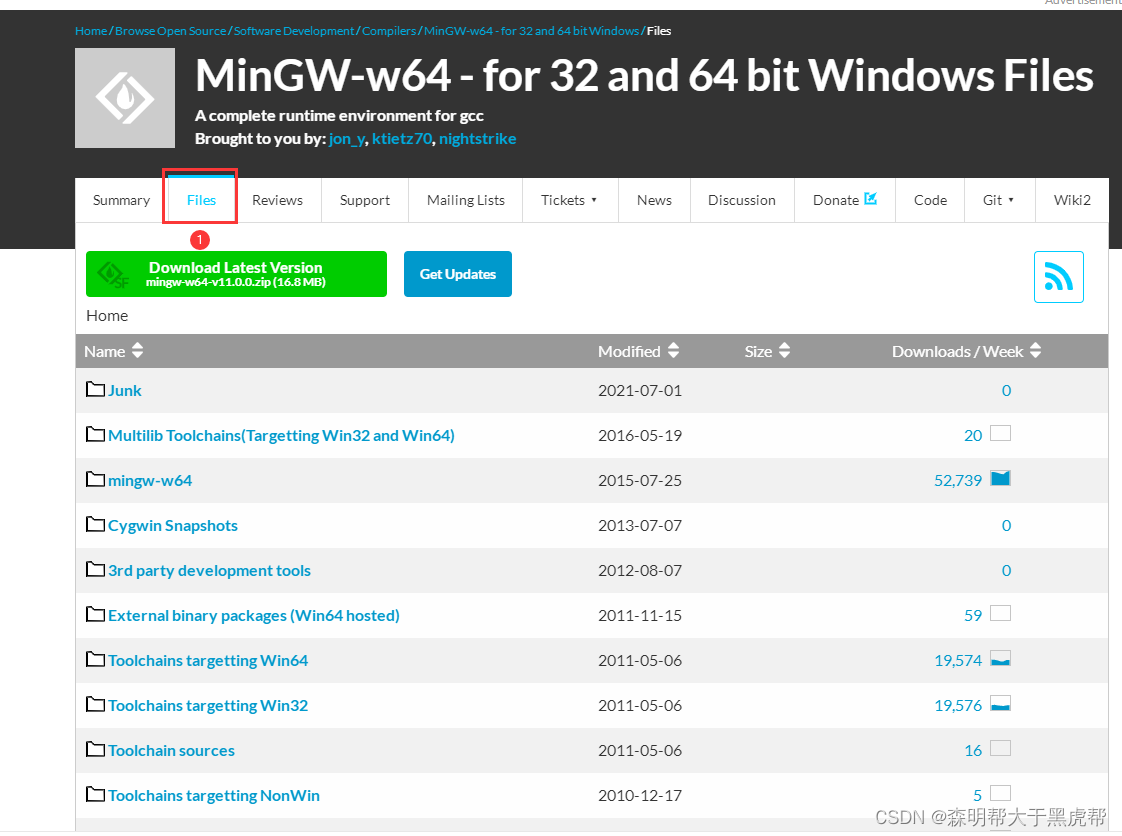Open Toolchains targetting NonWin link
Viewport: 1122px width, 836px height.
point(213,796)
